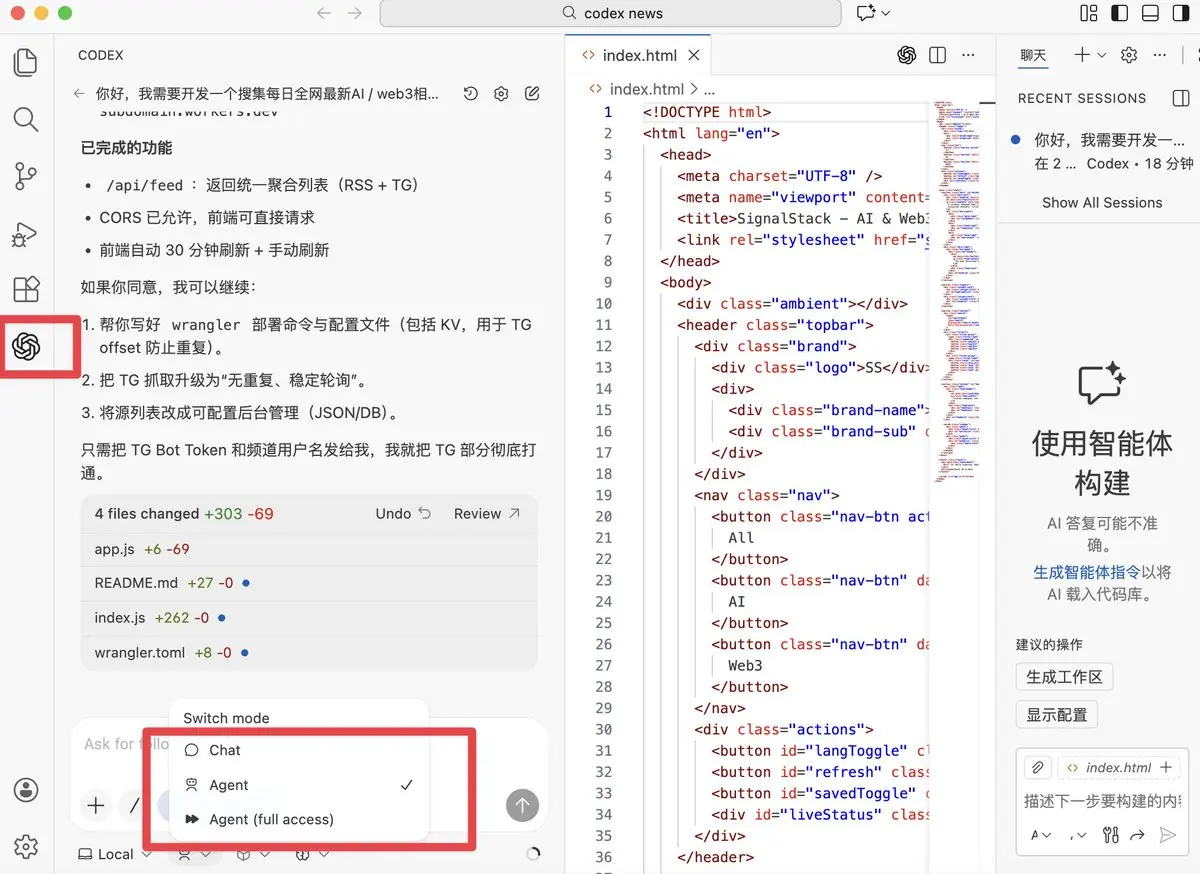Open the Extensions icon

click(x=26, y=290)
